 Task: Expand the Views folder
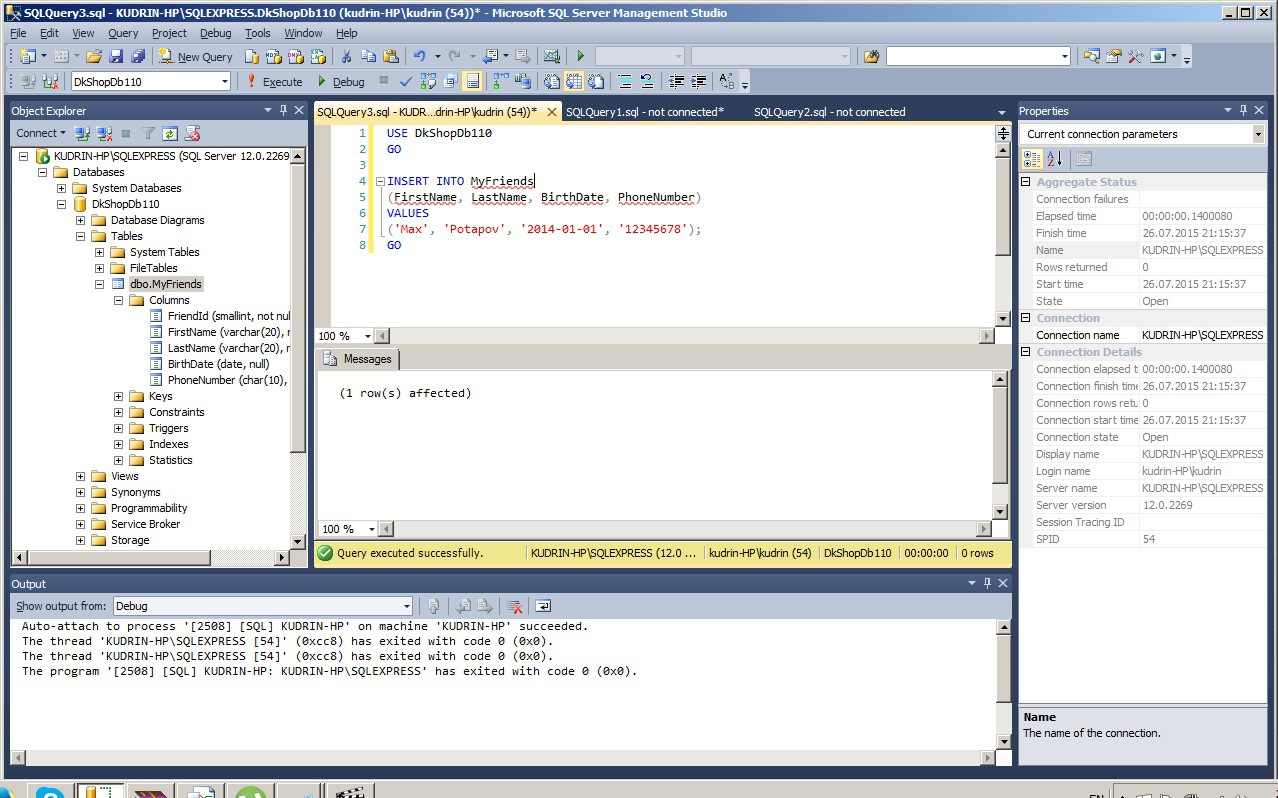81,476
